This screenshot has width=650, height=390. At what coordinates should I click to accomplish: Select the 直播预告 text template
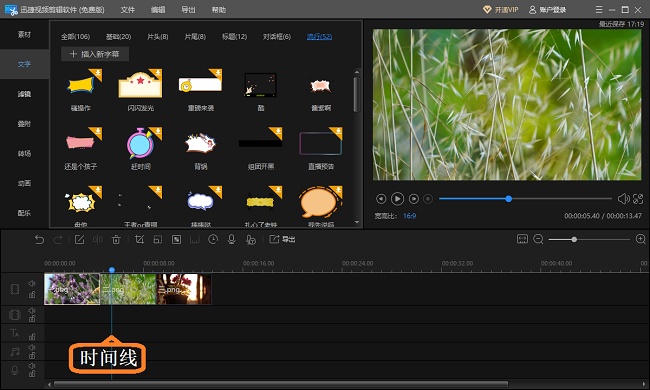[x=321, y=149]
